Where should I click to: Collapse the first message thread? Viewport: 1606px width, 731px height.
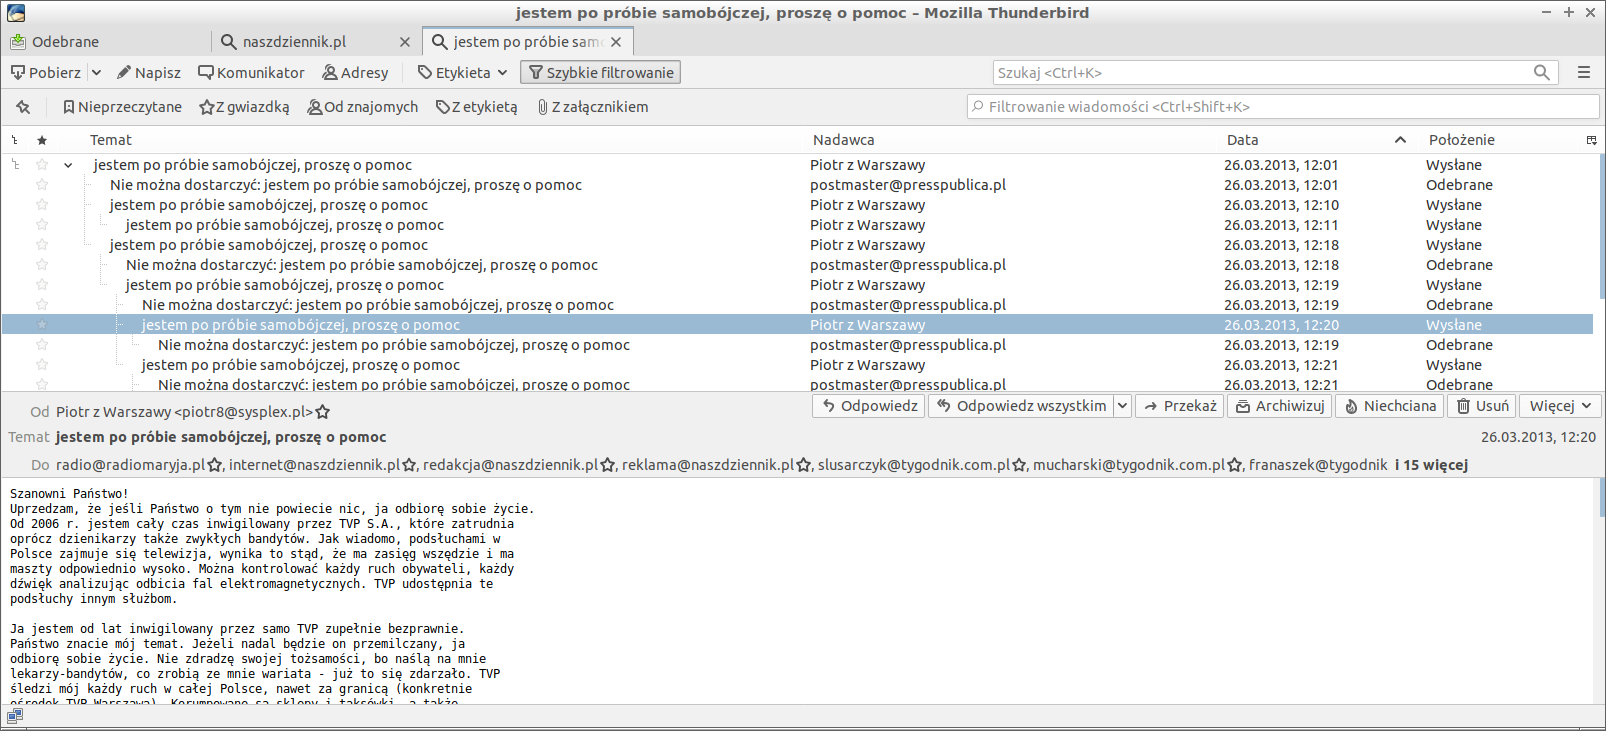tap(68, 165)
